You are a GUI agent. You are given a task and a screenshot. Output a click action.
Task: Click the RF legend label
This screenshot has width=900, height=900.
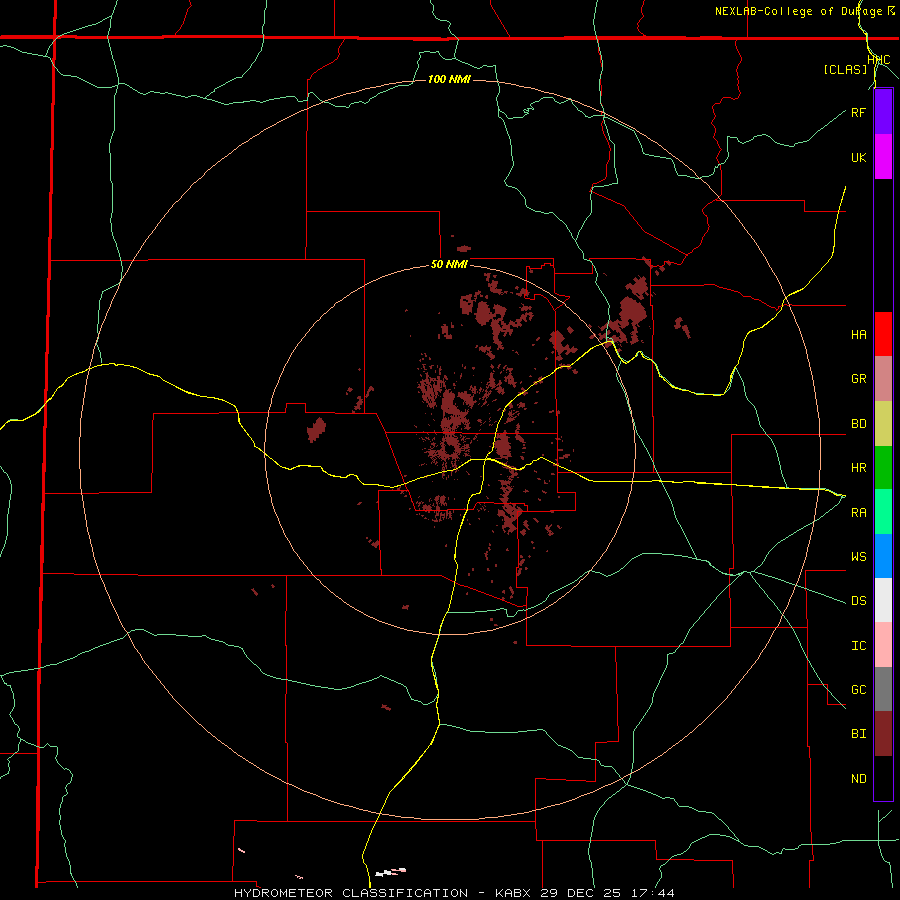point(859,112)
